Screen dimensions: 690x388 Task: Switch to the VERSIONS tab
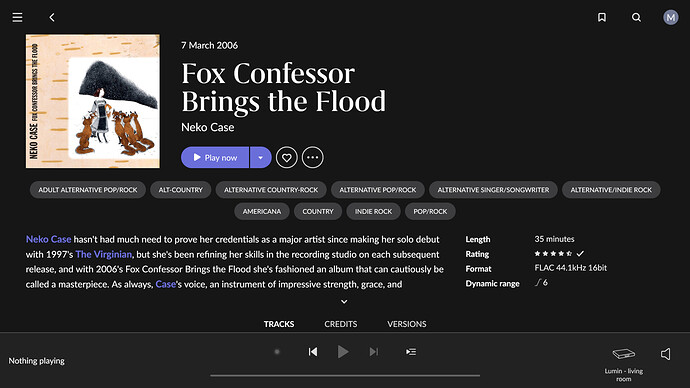pyautogui.click(x=407, y=324)
